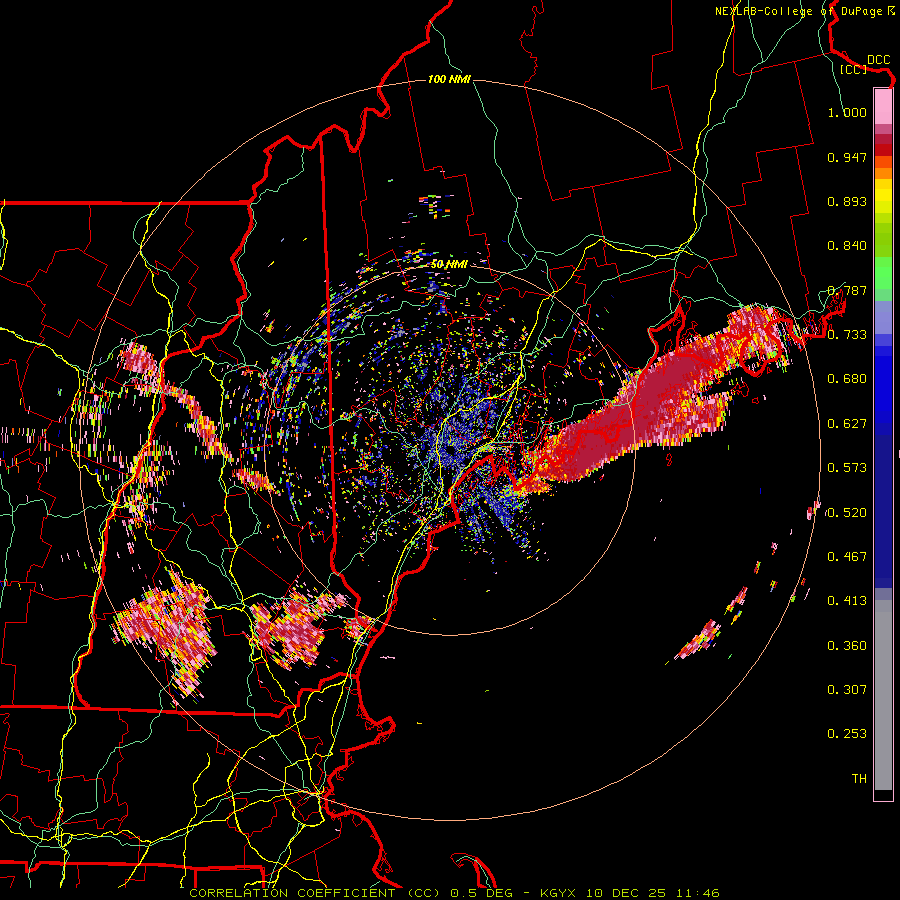The width and height of the screenshot is (900, 900).
Task: Click the 10 DEC 25 11:46 timestamp
Action: (x=651, y=893)
